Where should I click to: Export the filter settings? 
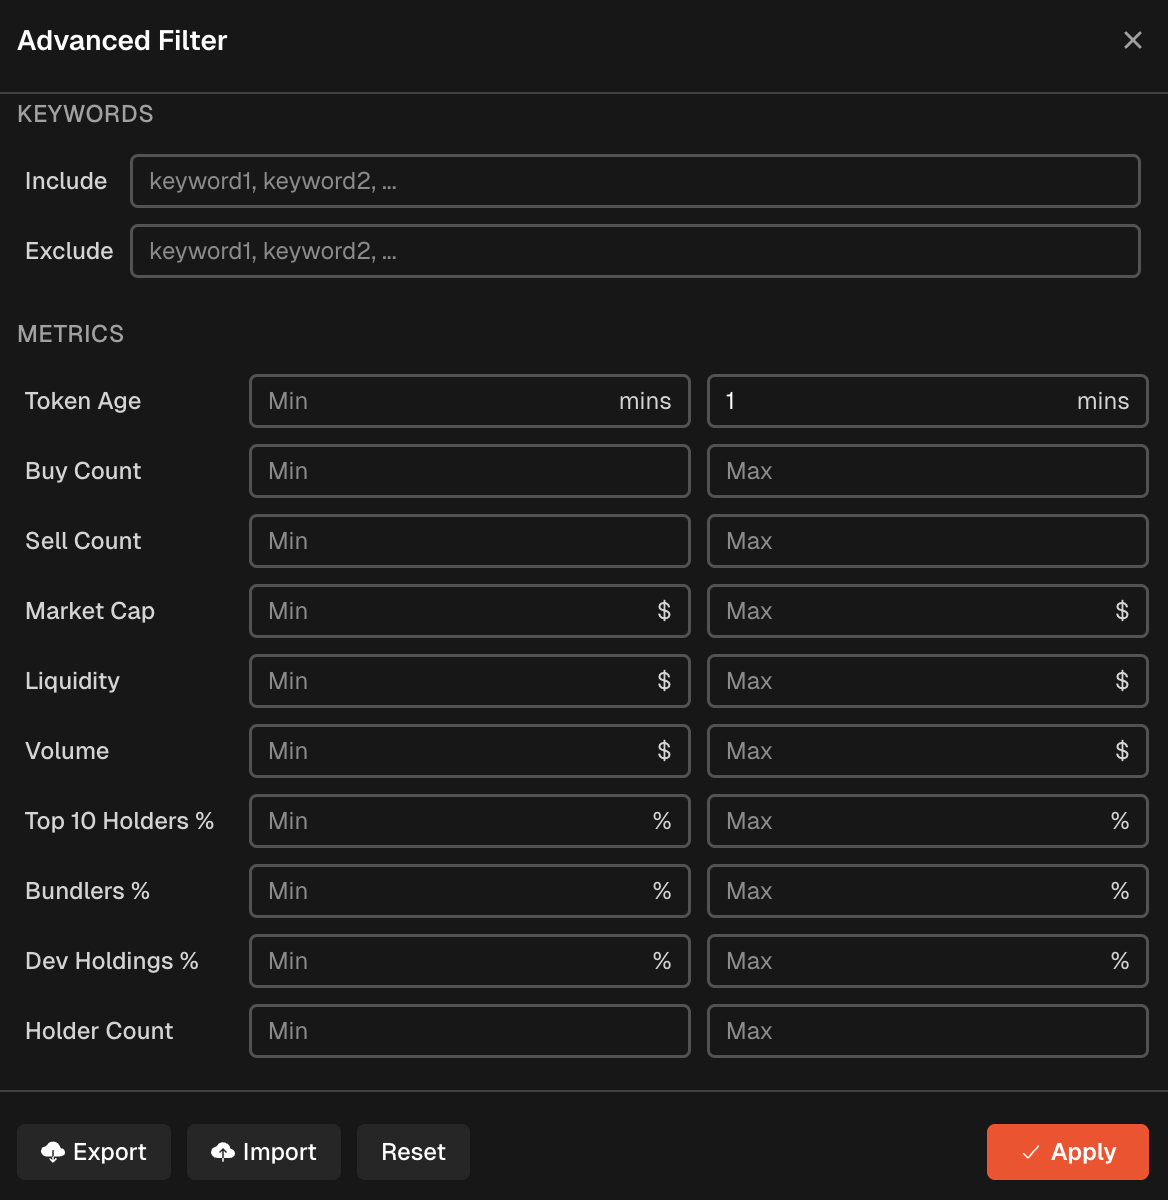pos(94,1152)
